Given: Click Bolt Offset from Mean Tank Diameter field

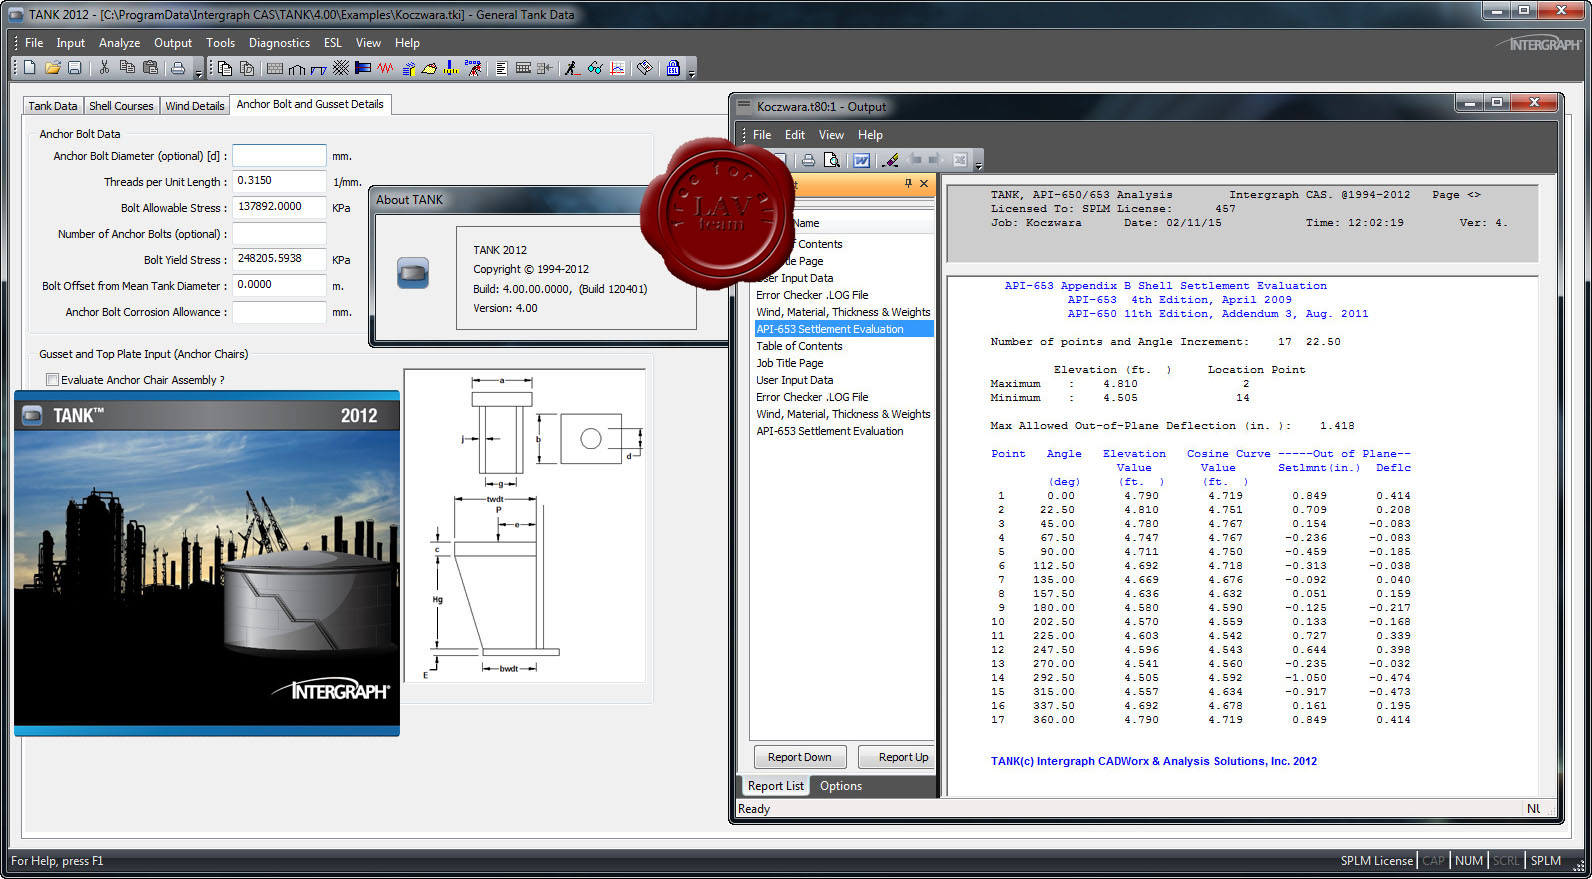Looking at the screenshot, I should 279,285.
